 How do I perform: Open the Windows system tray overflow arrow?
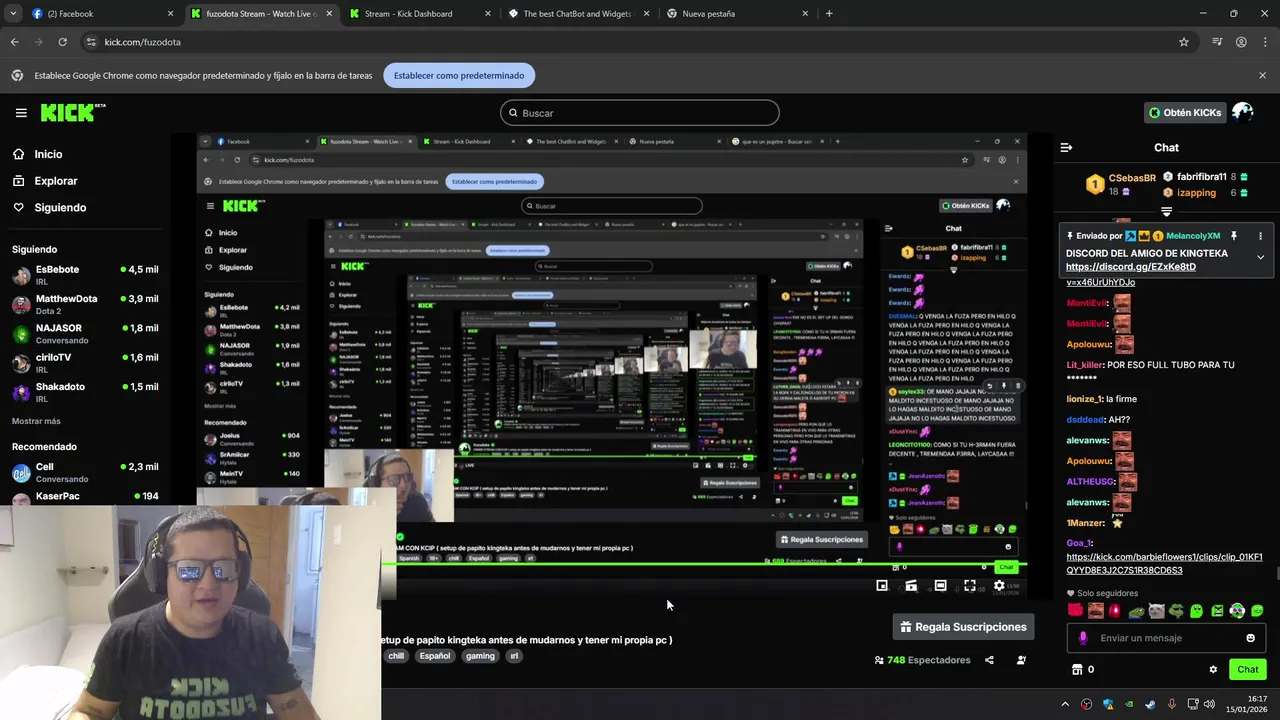click(1065, 704)
